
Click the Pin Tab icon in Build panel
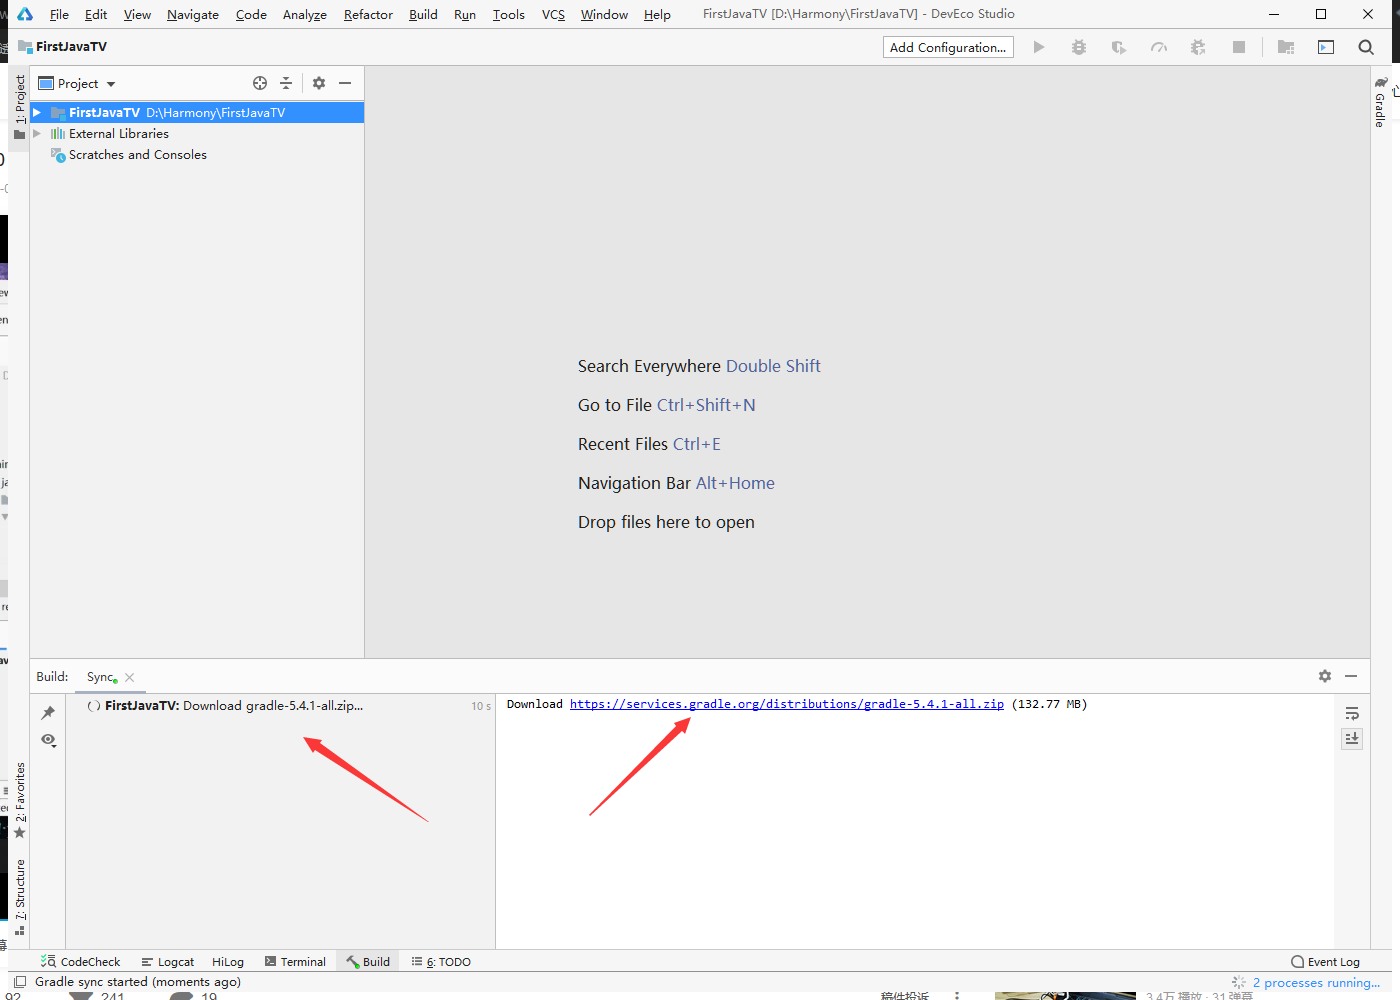coord(48,713)
